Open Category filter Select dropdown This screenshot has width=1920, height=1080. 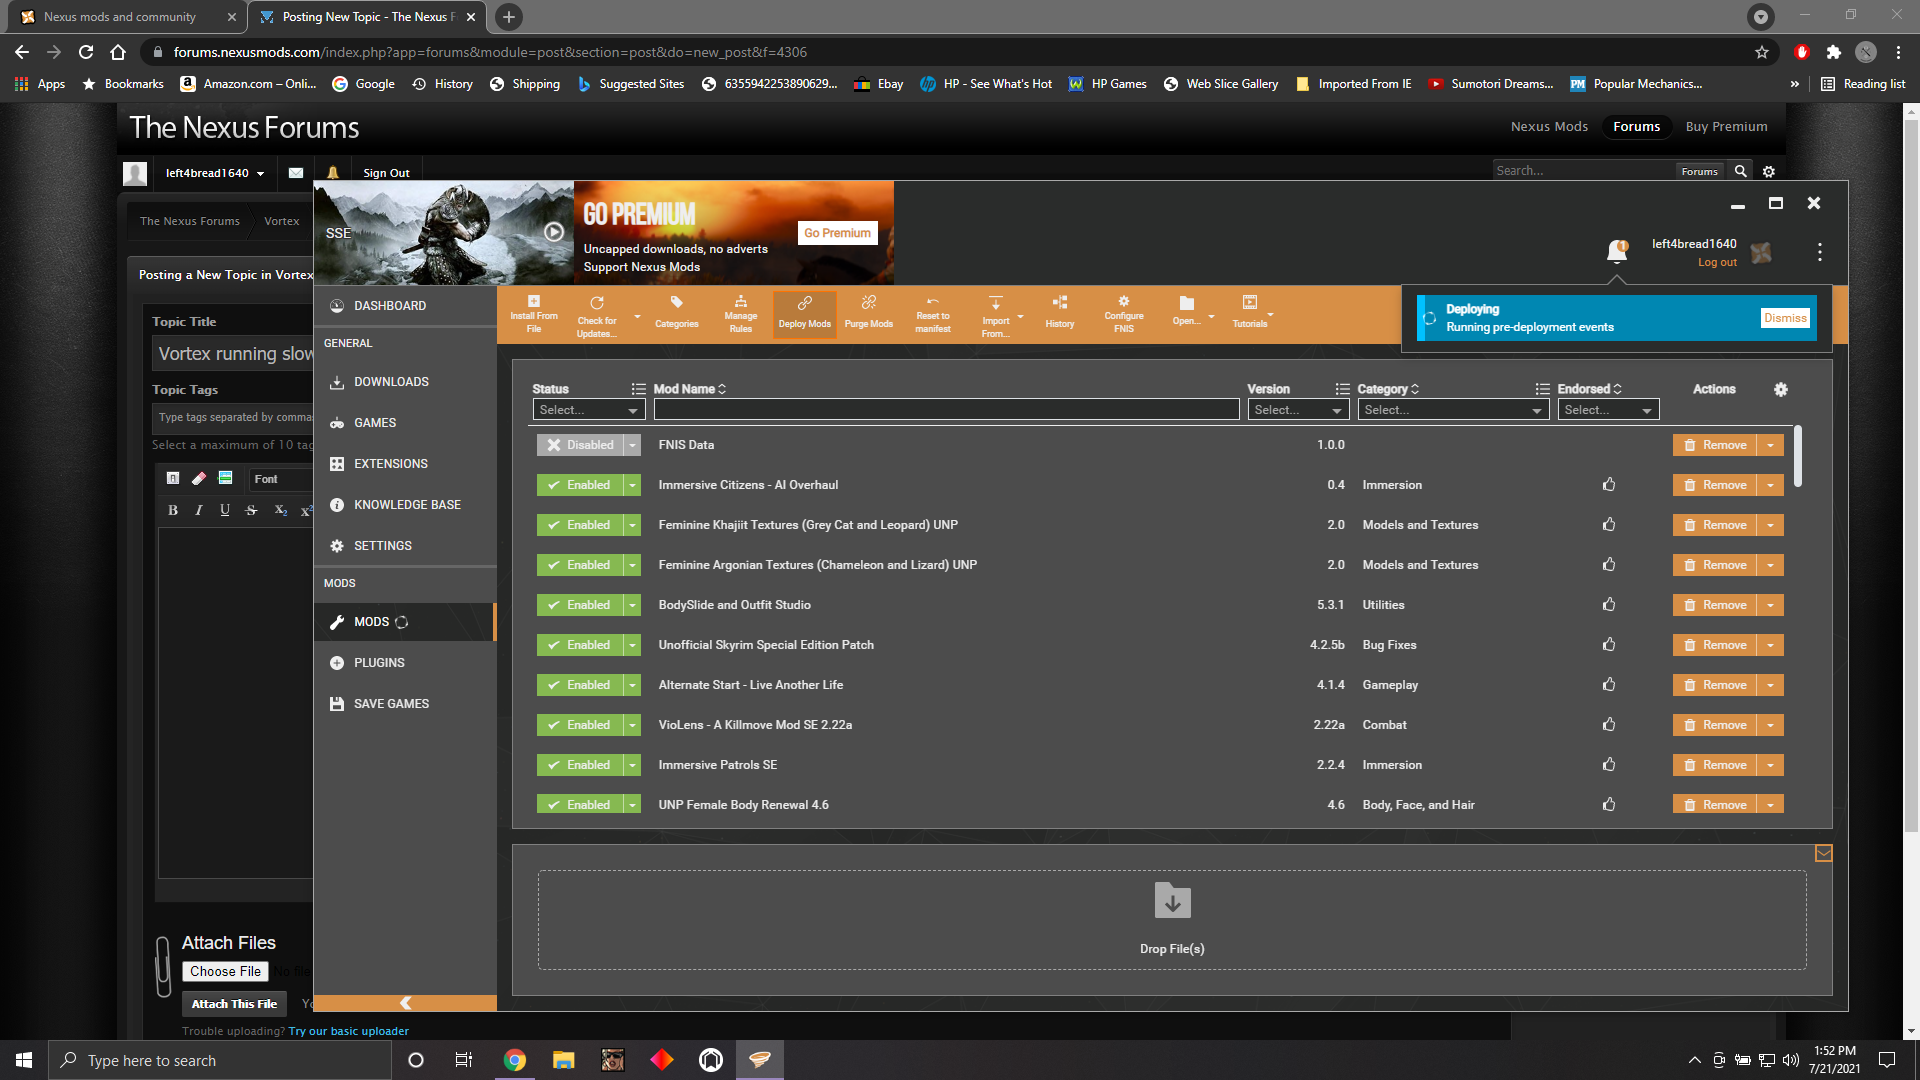(x=1453, y=410)
